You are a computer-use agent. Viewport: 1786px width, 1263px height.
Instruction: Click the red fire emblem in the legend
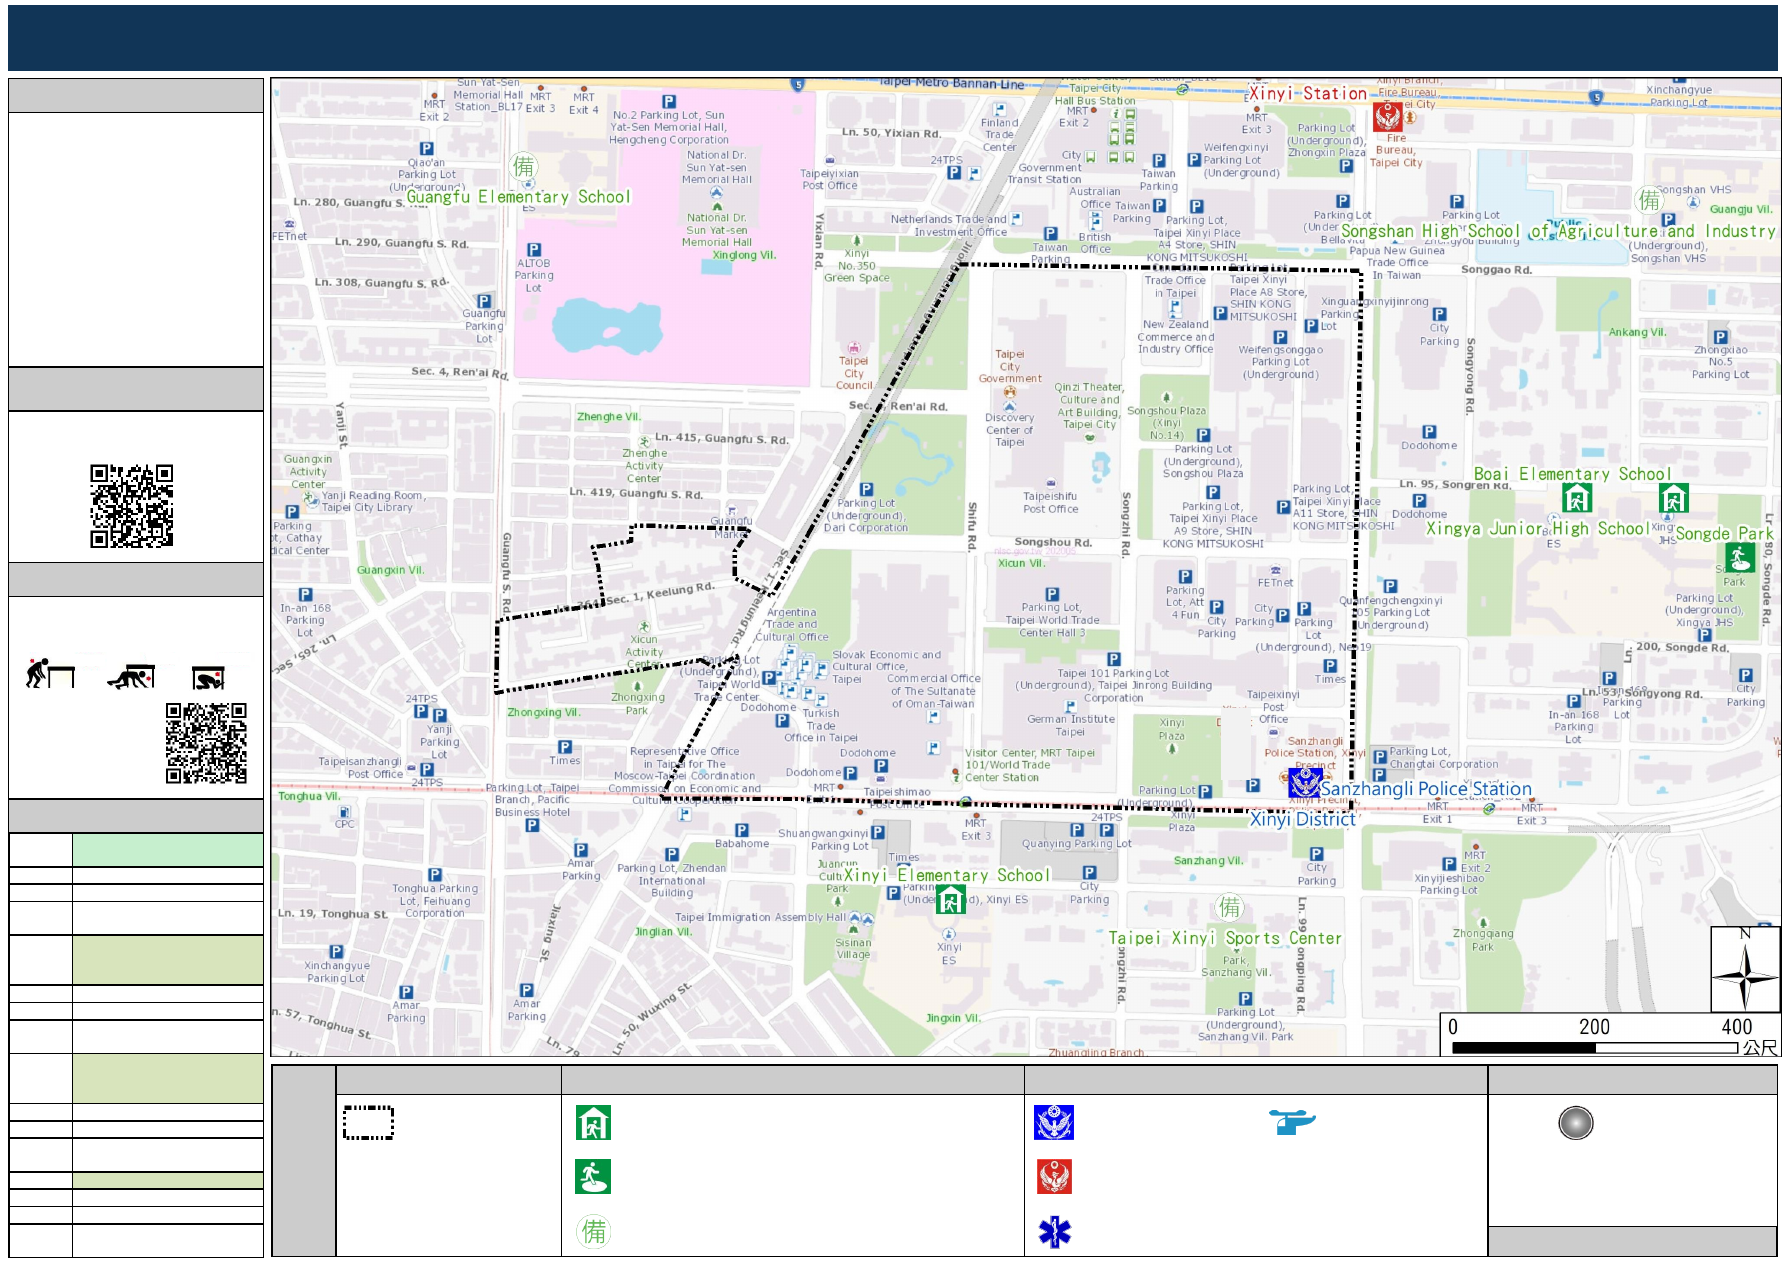[1054, 1176]
